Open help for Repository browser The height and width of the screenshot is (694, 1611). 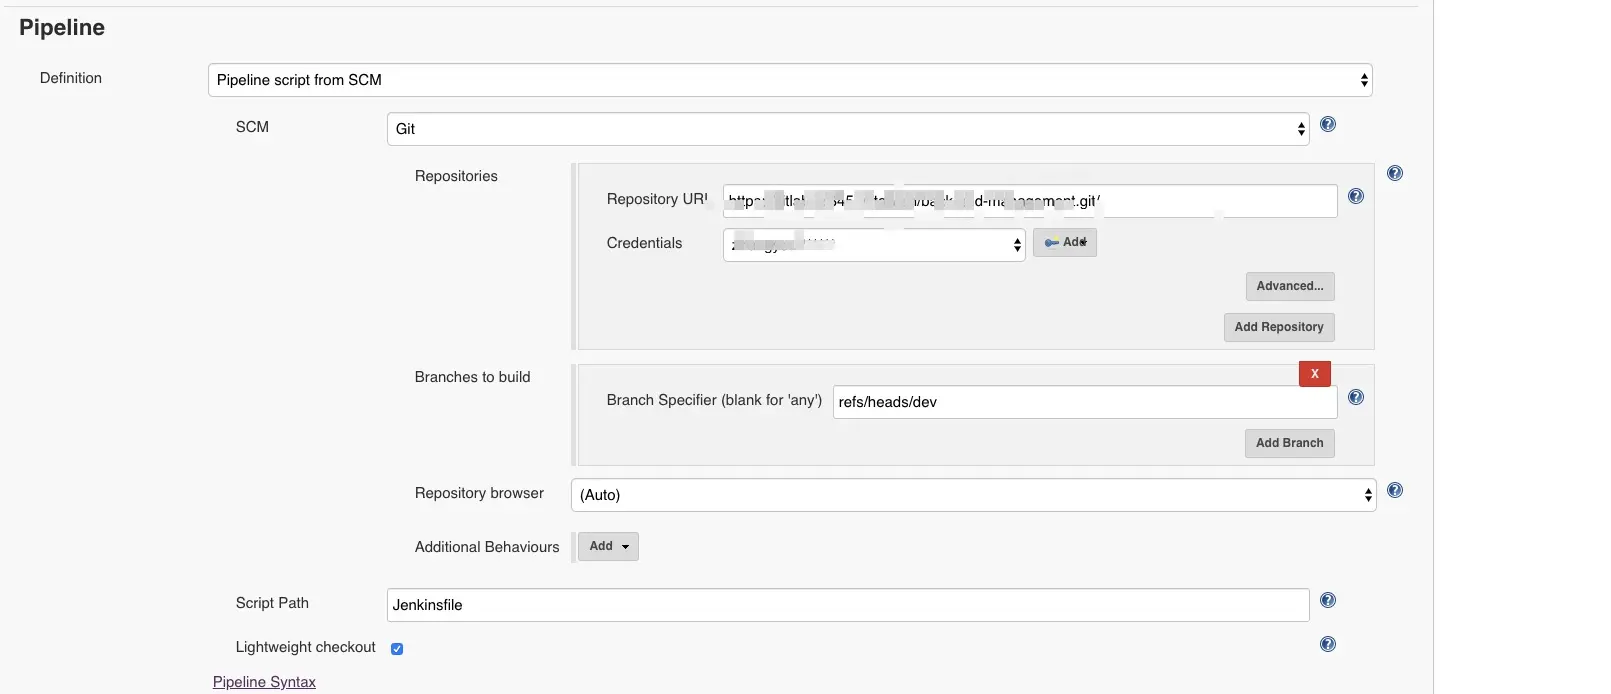(x=1395, y=490)
